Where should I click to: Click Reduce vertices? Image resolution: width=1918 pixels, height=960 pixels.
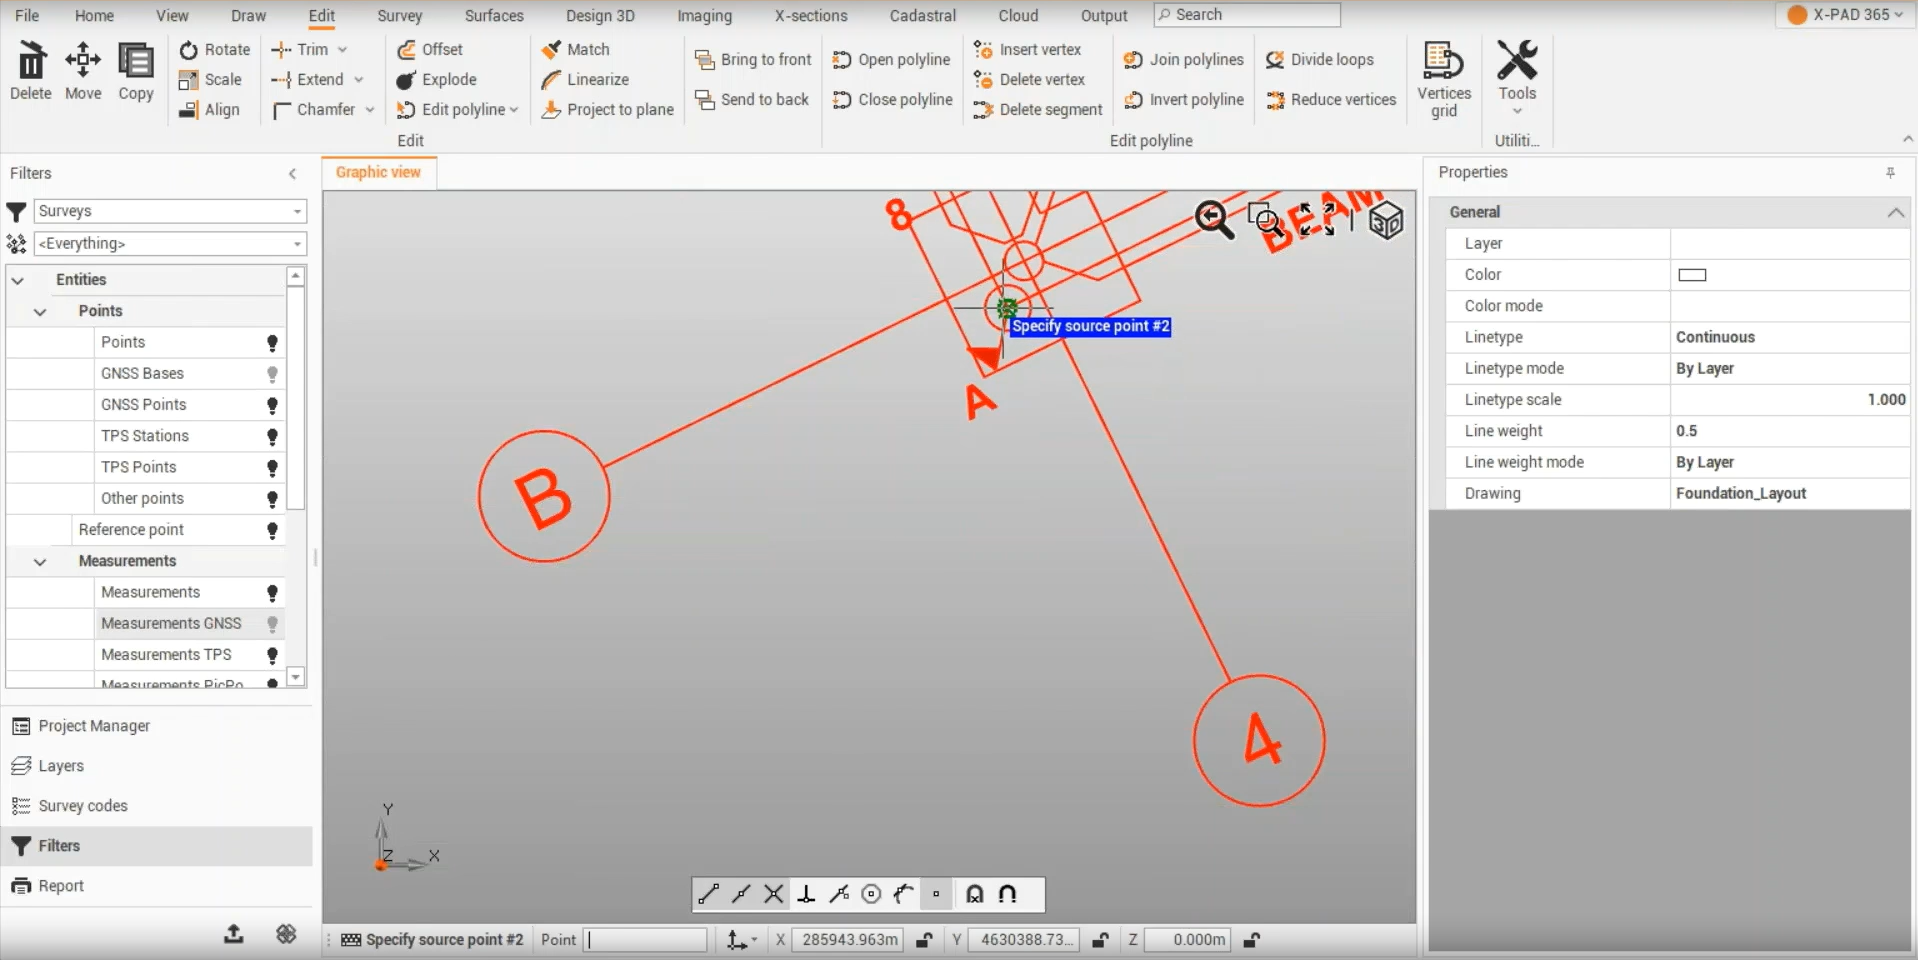coord(1330,99)
